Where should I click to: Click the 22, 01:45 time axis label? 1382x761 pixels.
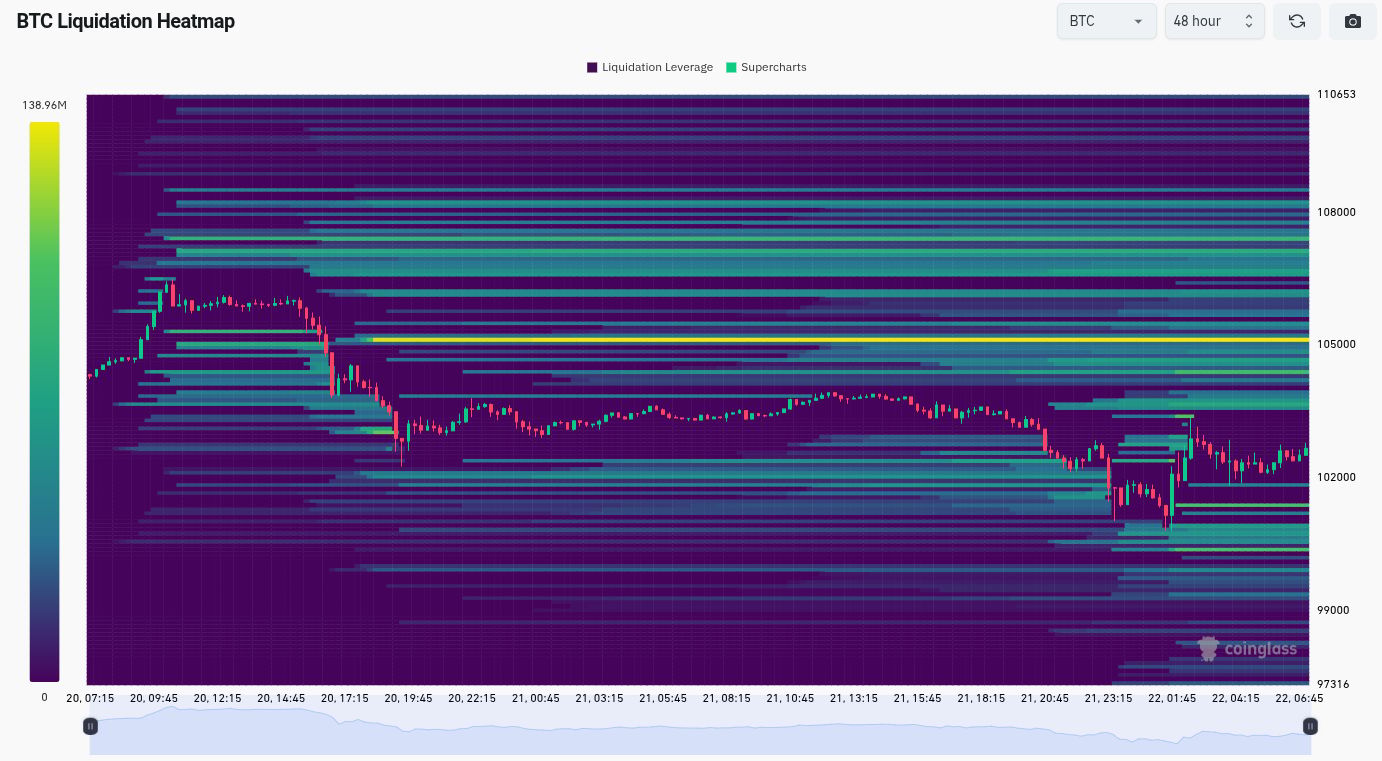click(1172, 698)
